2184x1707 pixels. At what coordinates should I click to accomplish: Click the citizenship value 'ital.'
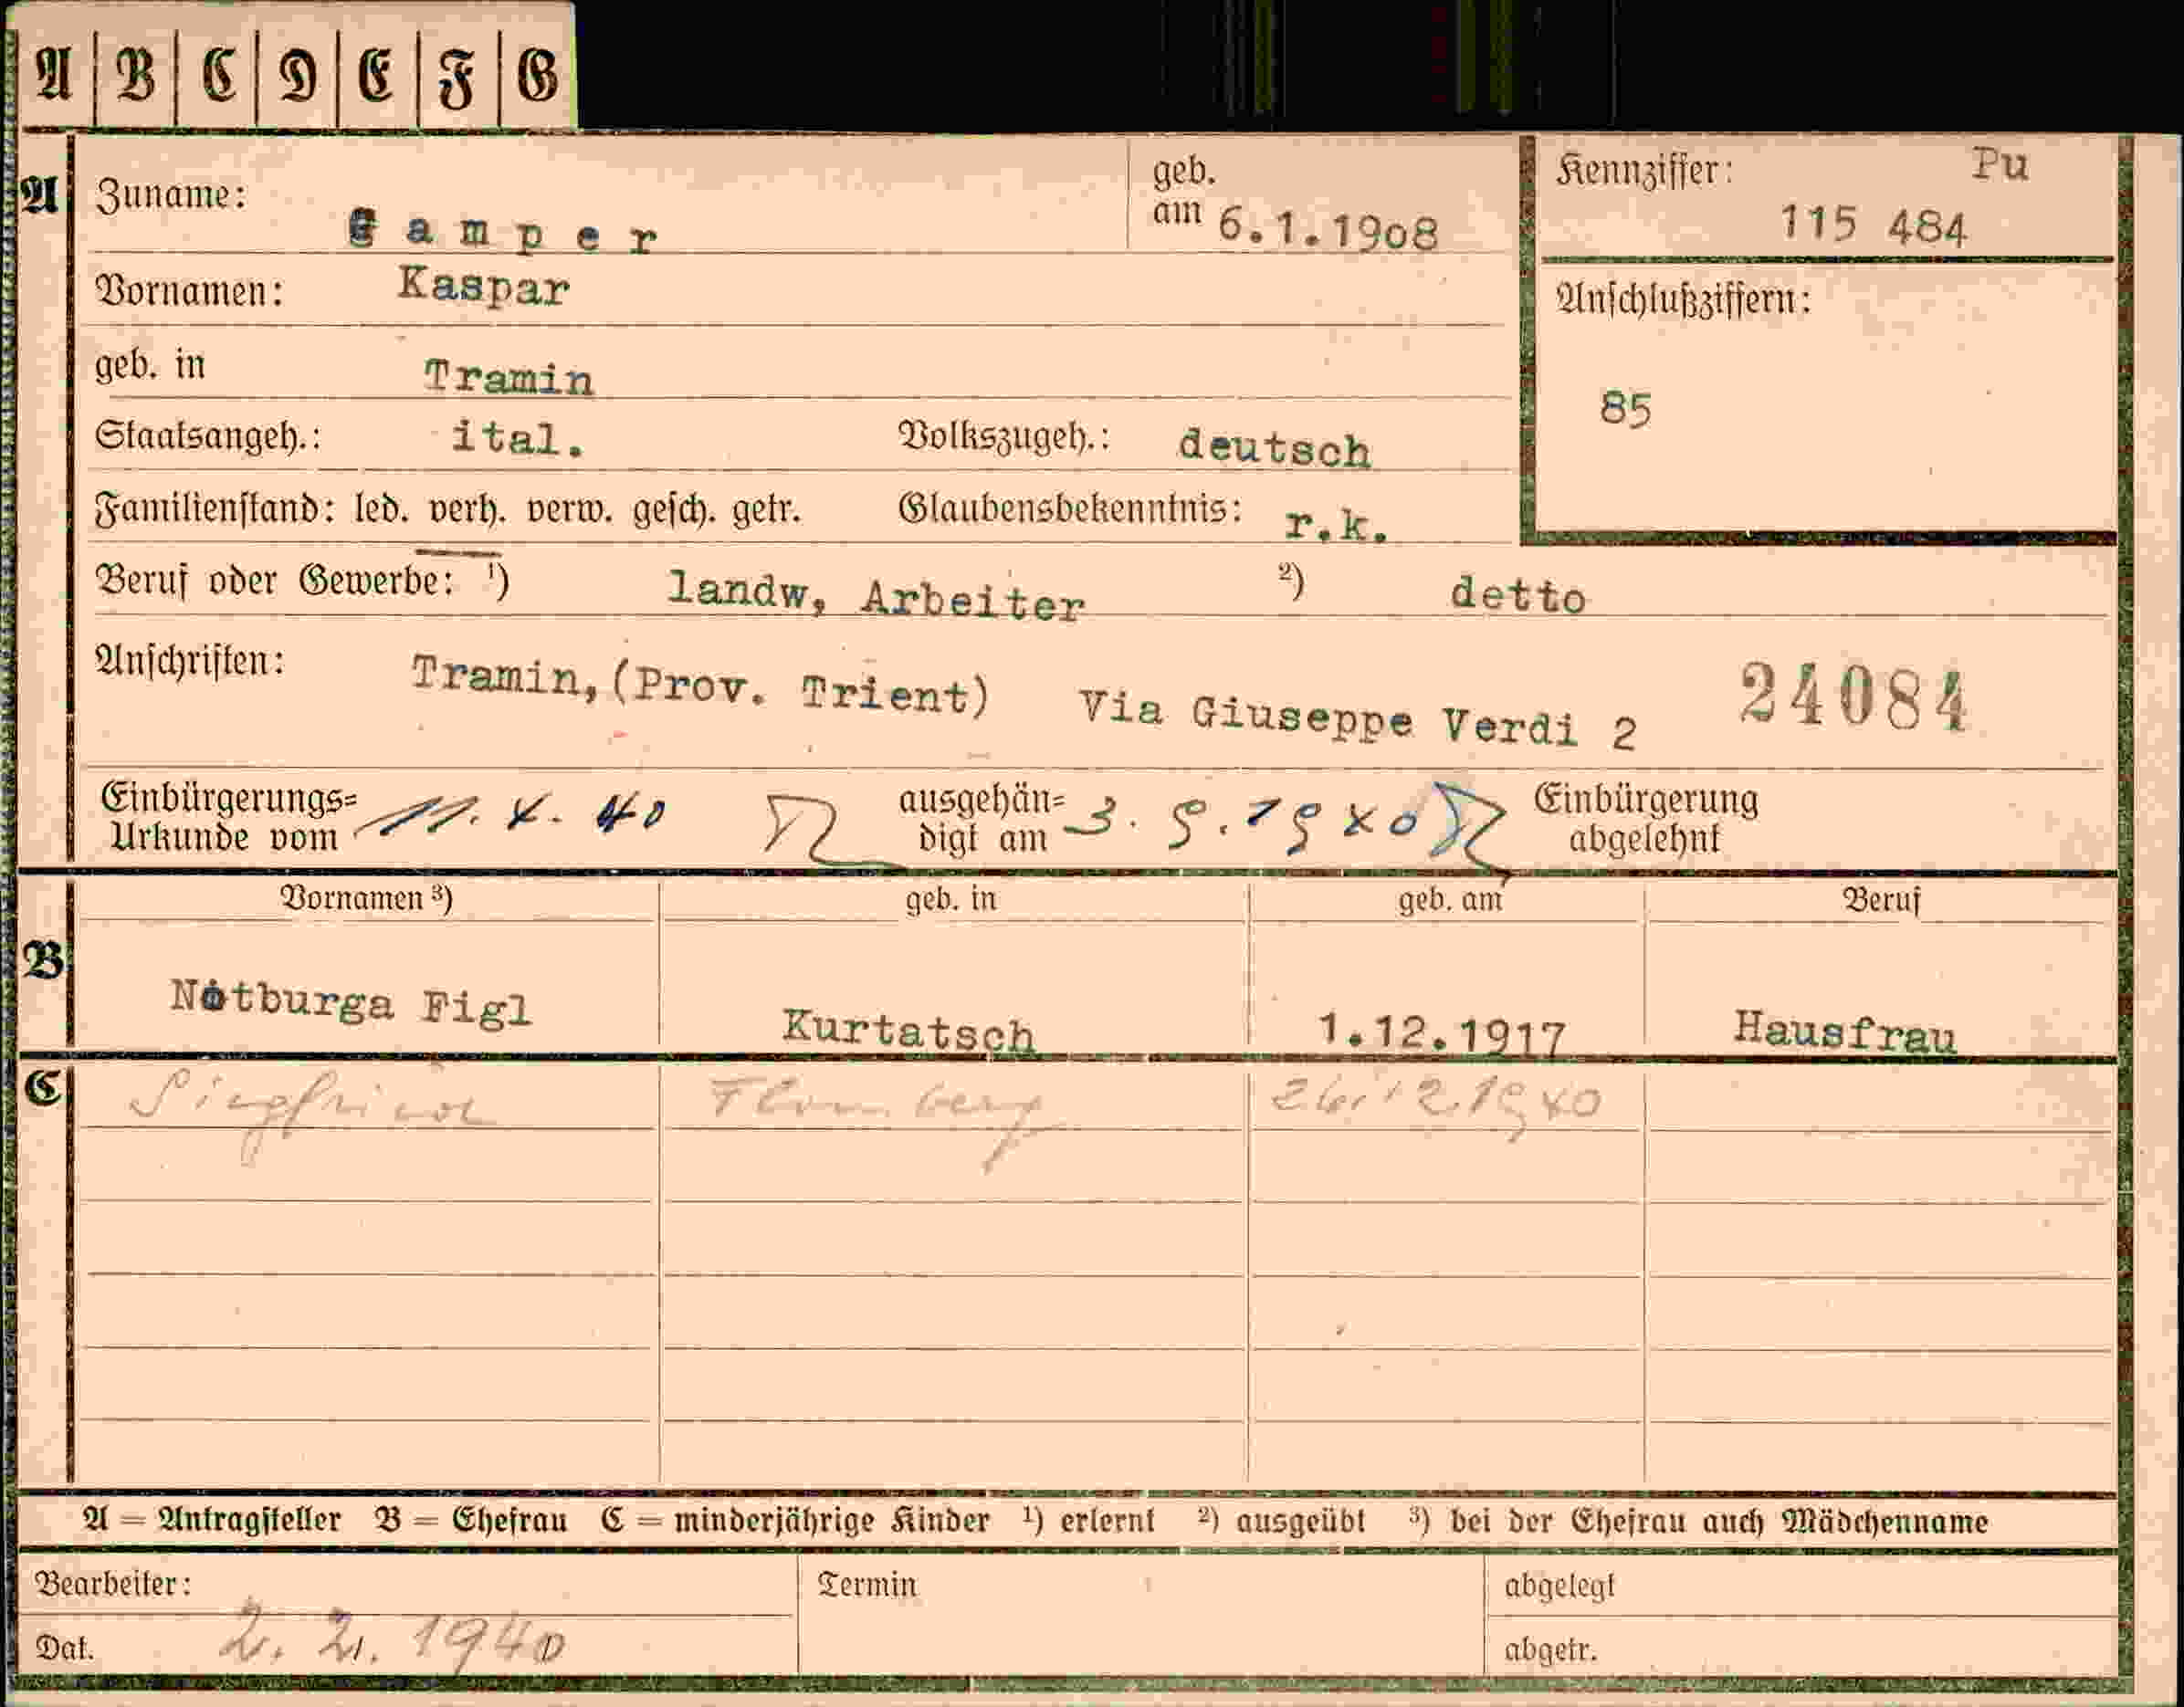pos(517,438)
